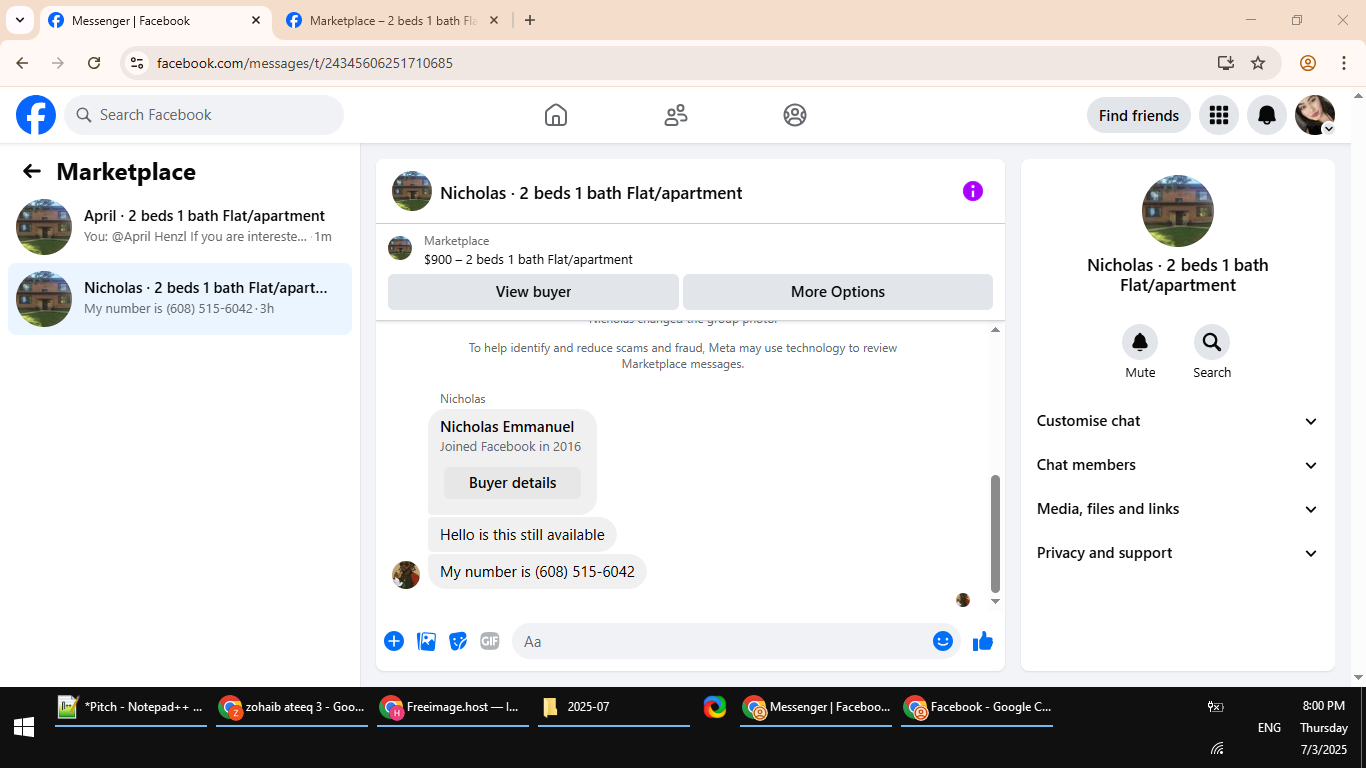Mute the chat using bell icon
Viewport: 1366px width, 768px height.
[x=1140, y=343]
